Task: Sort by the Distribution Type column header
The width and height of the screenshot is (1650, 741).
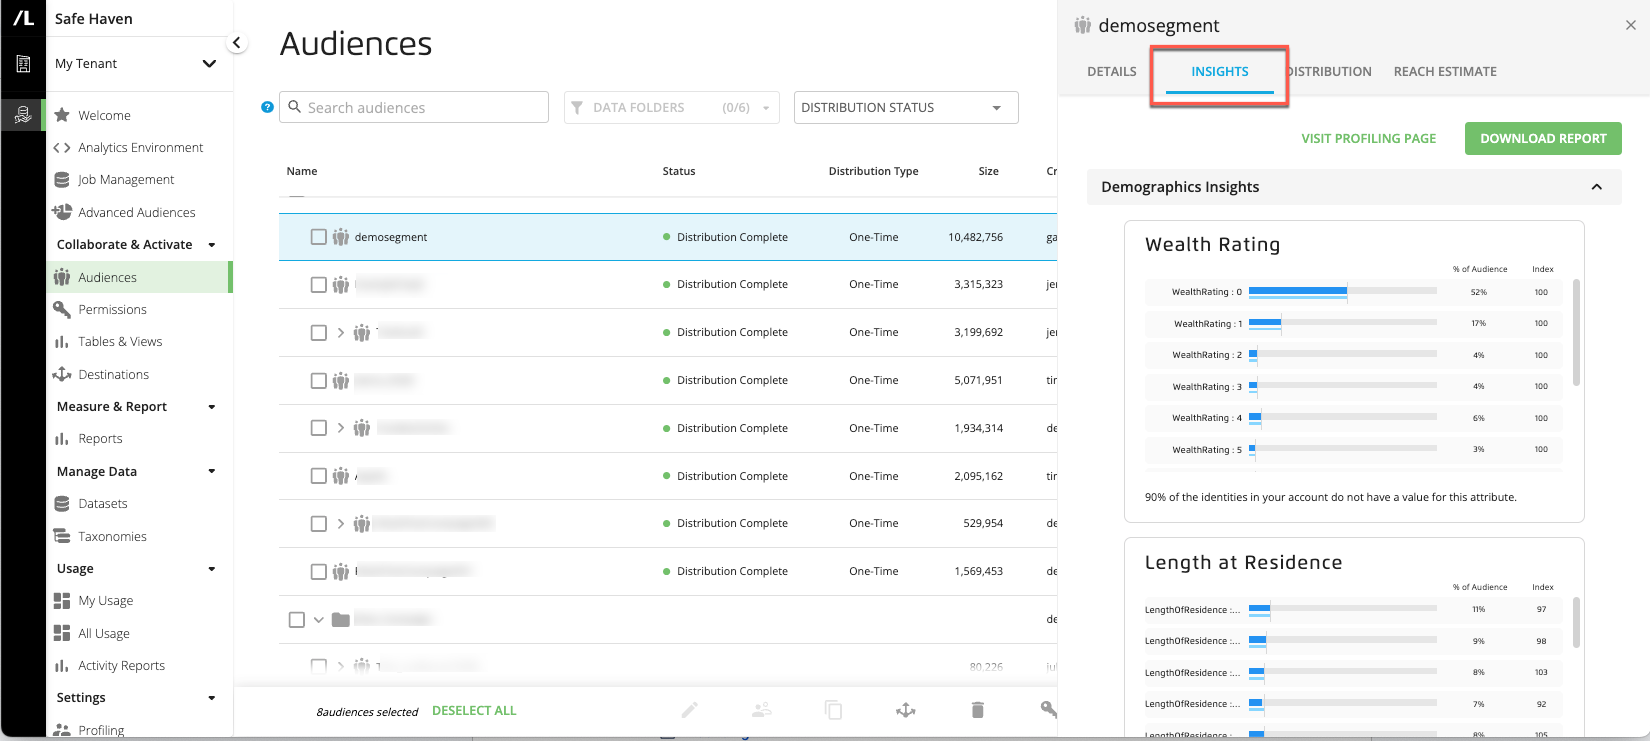Action: click(x=873, y=171)
